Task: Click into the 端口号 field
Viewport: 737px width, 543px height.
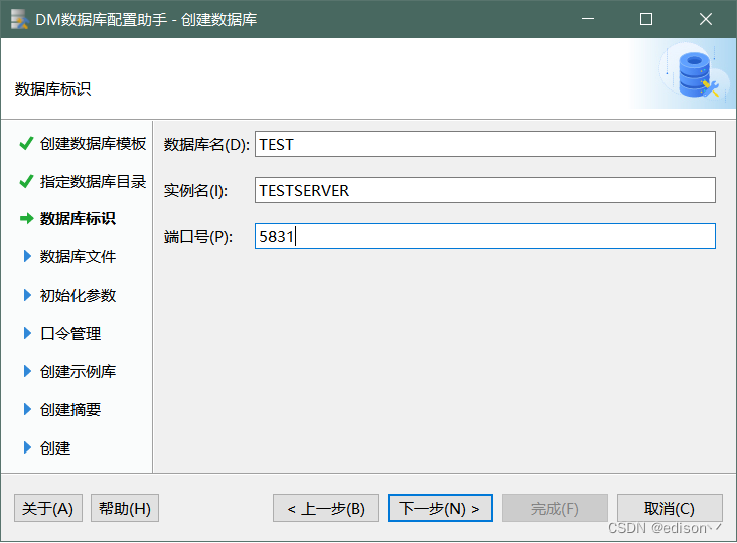Action: click(x=485, y=236)
